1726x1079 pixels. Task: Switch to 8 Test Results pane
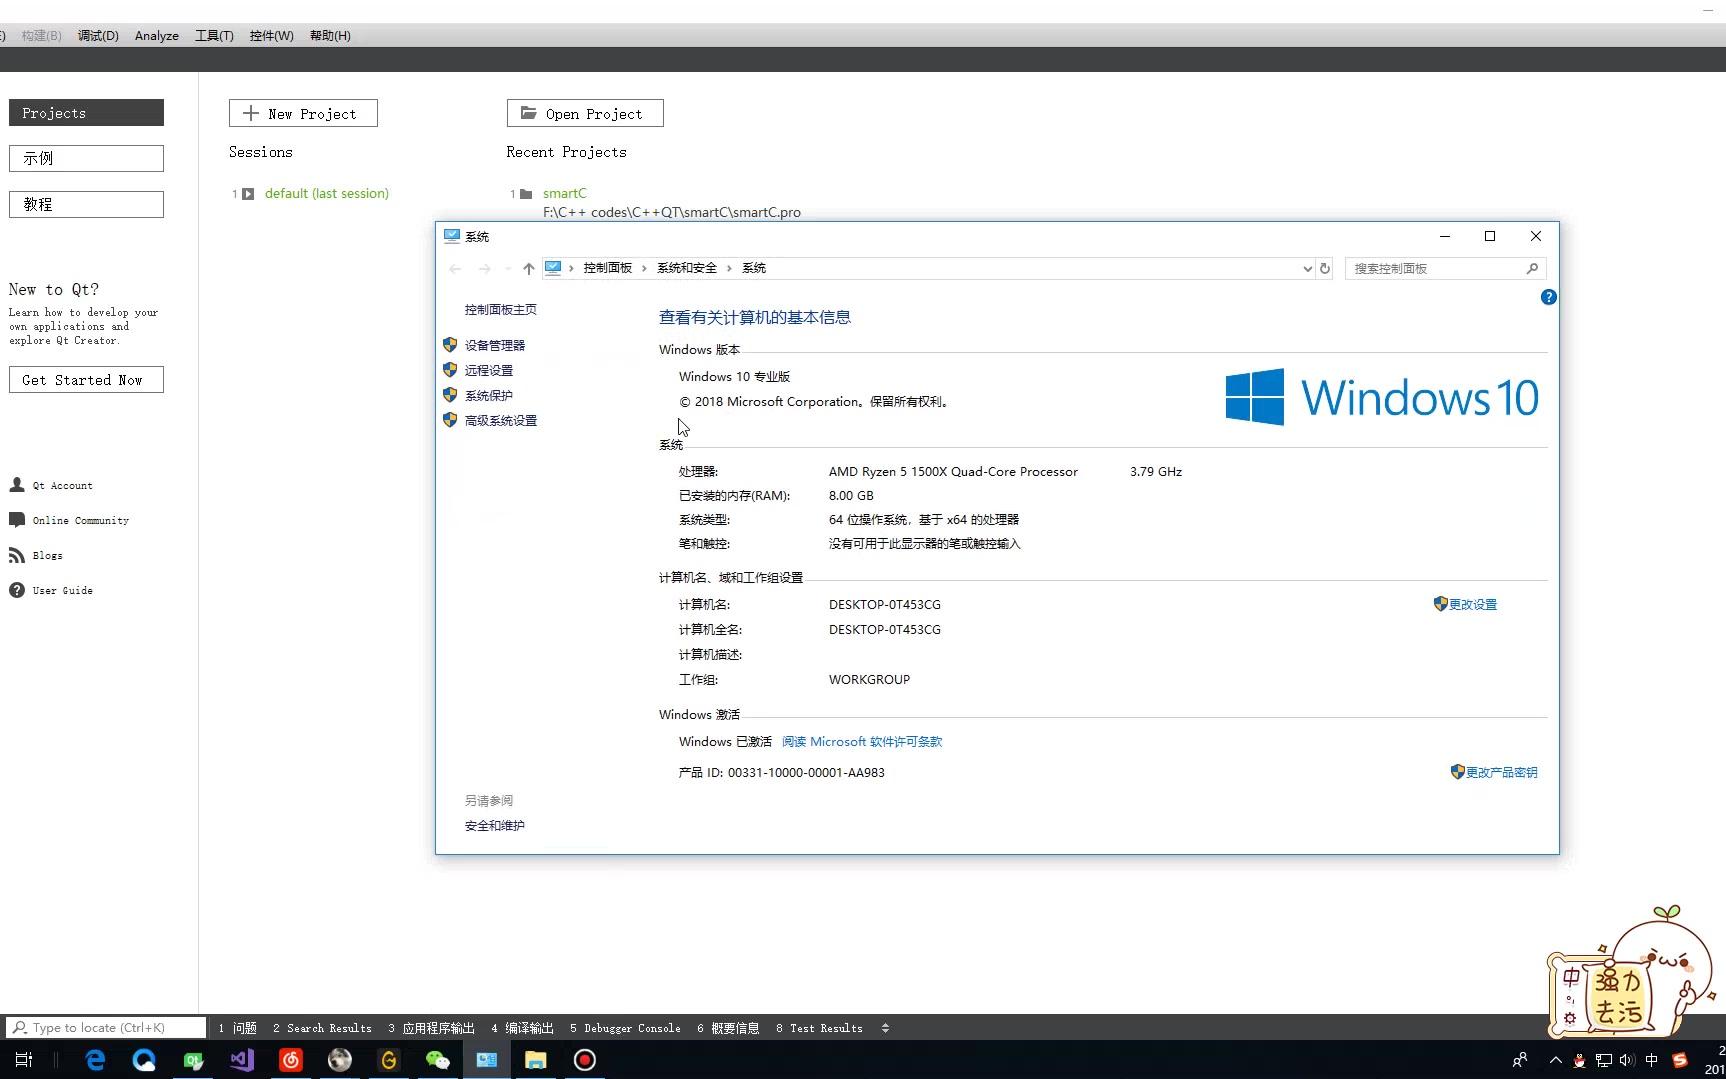pyautogui.click(x=819, y=1028)
